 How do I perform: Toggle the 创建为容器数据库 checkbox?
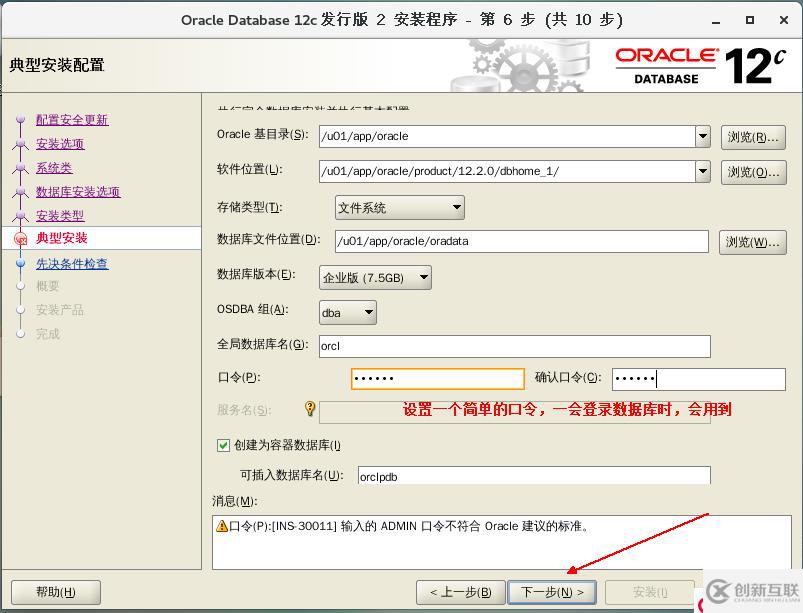(224, 445)
